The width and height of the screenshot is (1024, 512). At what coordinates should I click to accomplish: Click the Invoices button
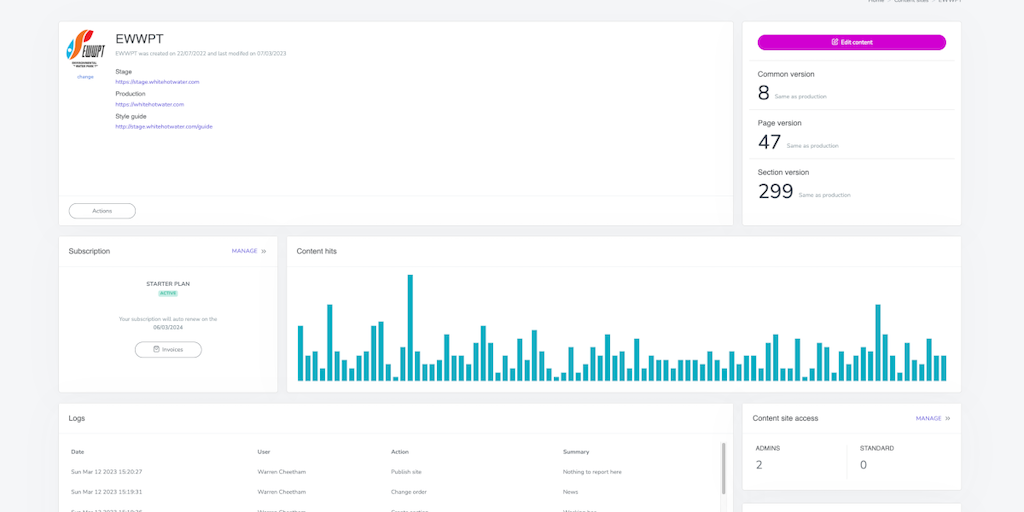(x=168, y=349)
